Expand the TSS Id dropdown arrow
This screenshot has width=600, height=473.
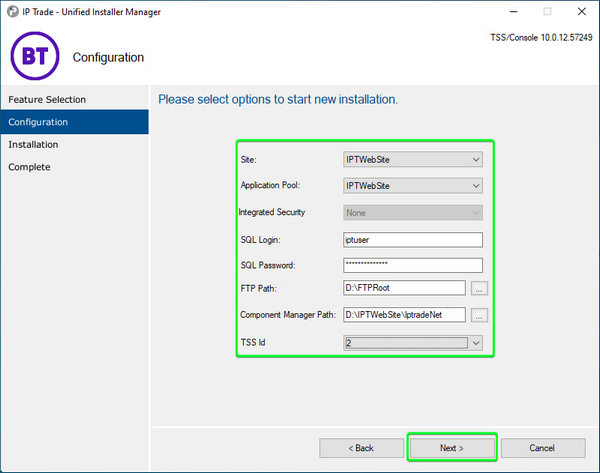coord(476,343)
